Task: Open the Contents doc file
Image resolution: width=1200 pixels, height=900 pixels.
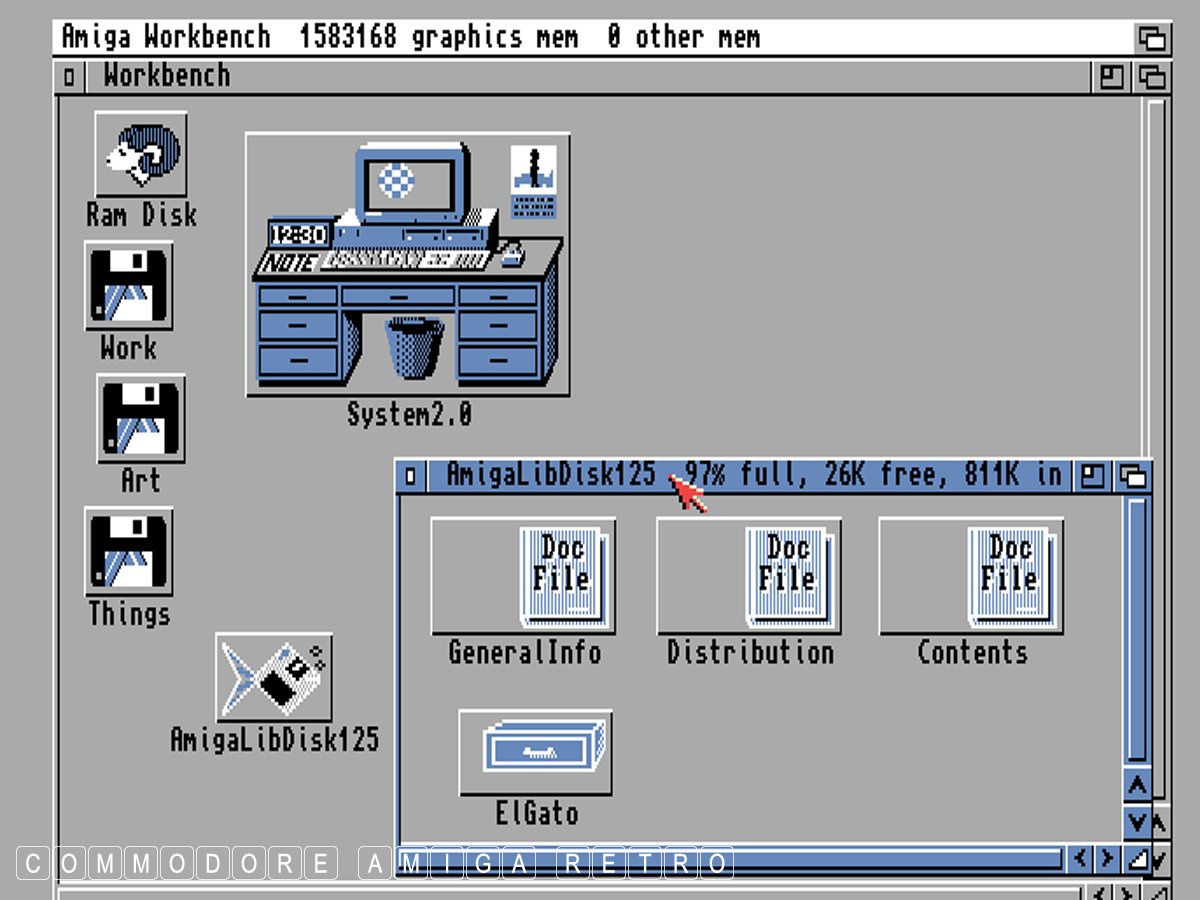Action: [x=971, y=577]
